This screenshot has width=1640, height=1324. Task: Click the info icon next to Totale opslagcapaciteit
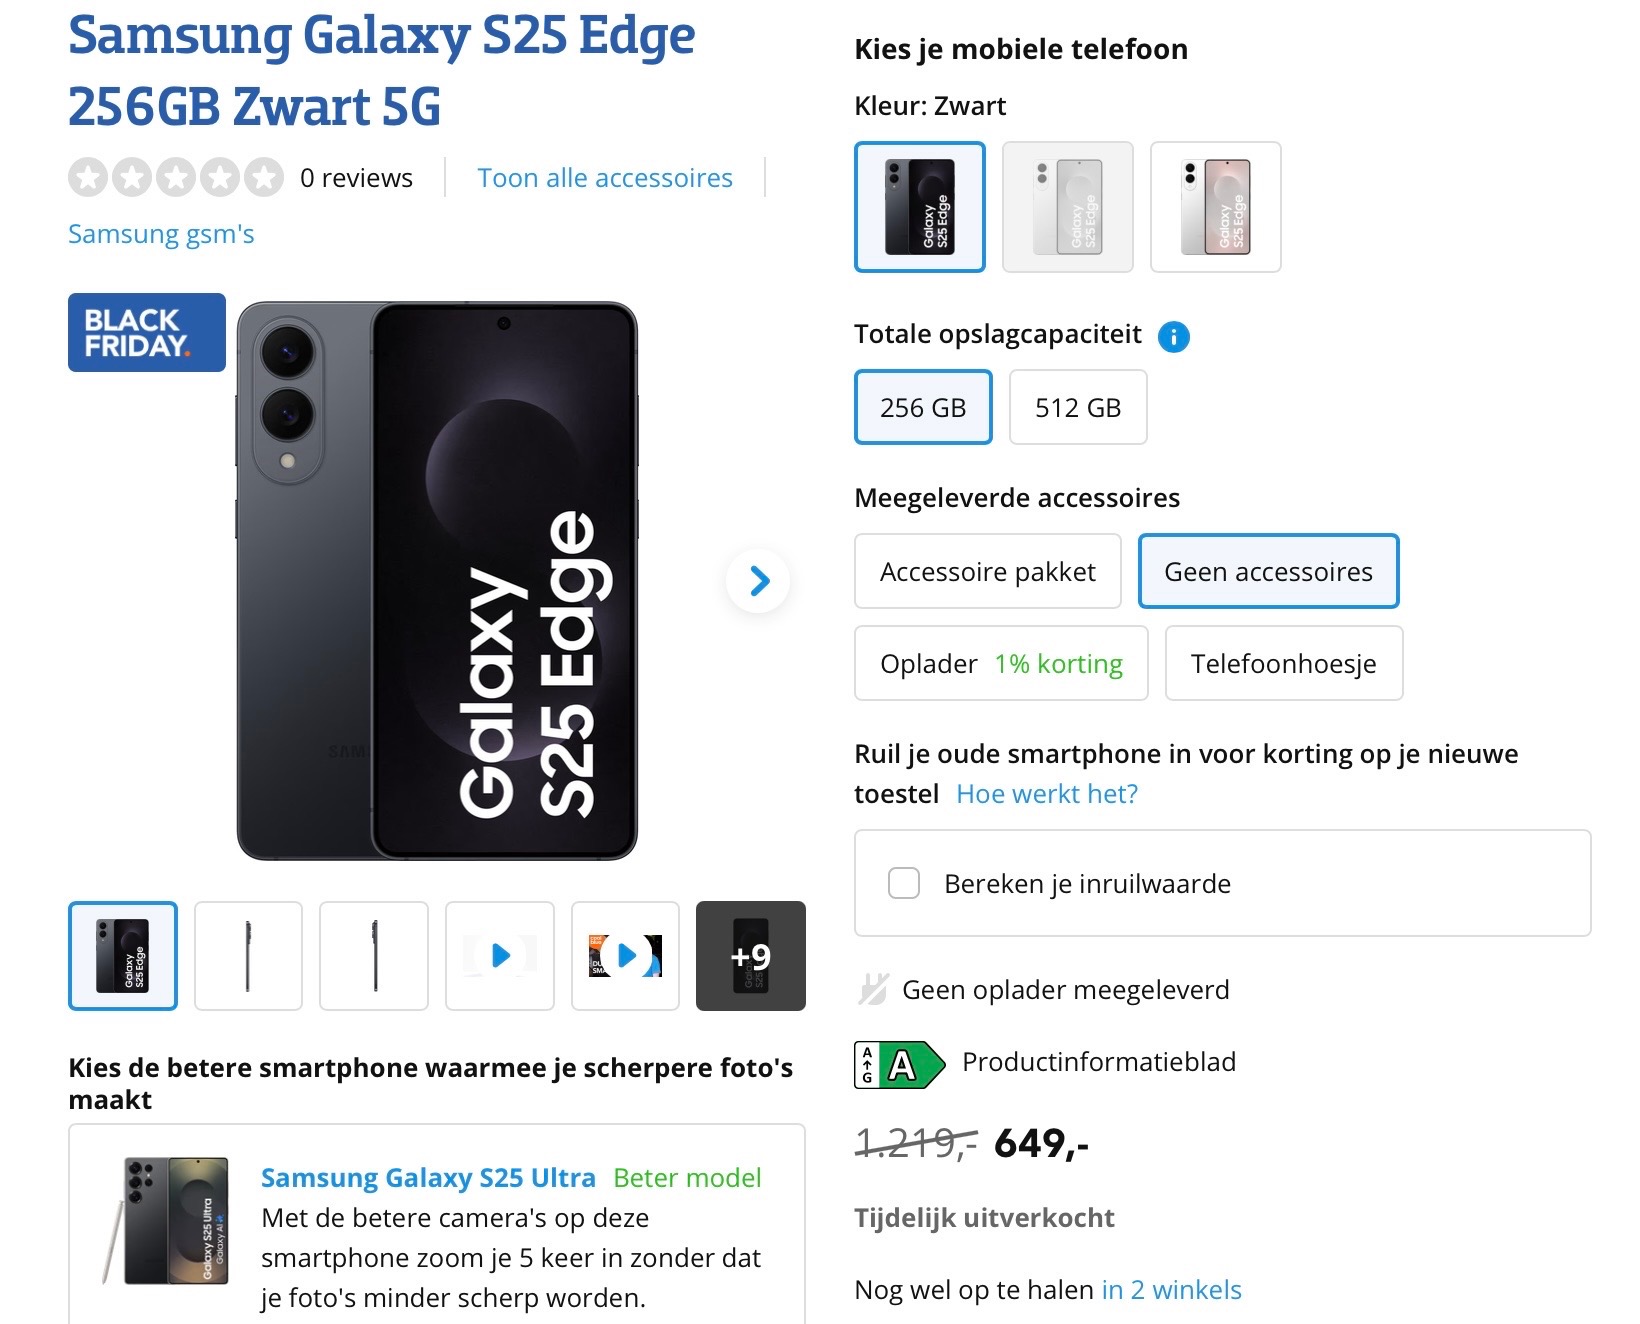pyautogui.click(x=1175, y=336)
